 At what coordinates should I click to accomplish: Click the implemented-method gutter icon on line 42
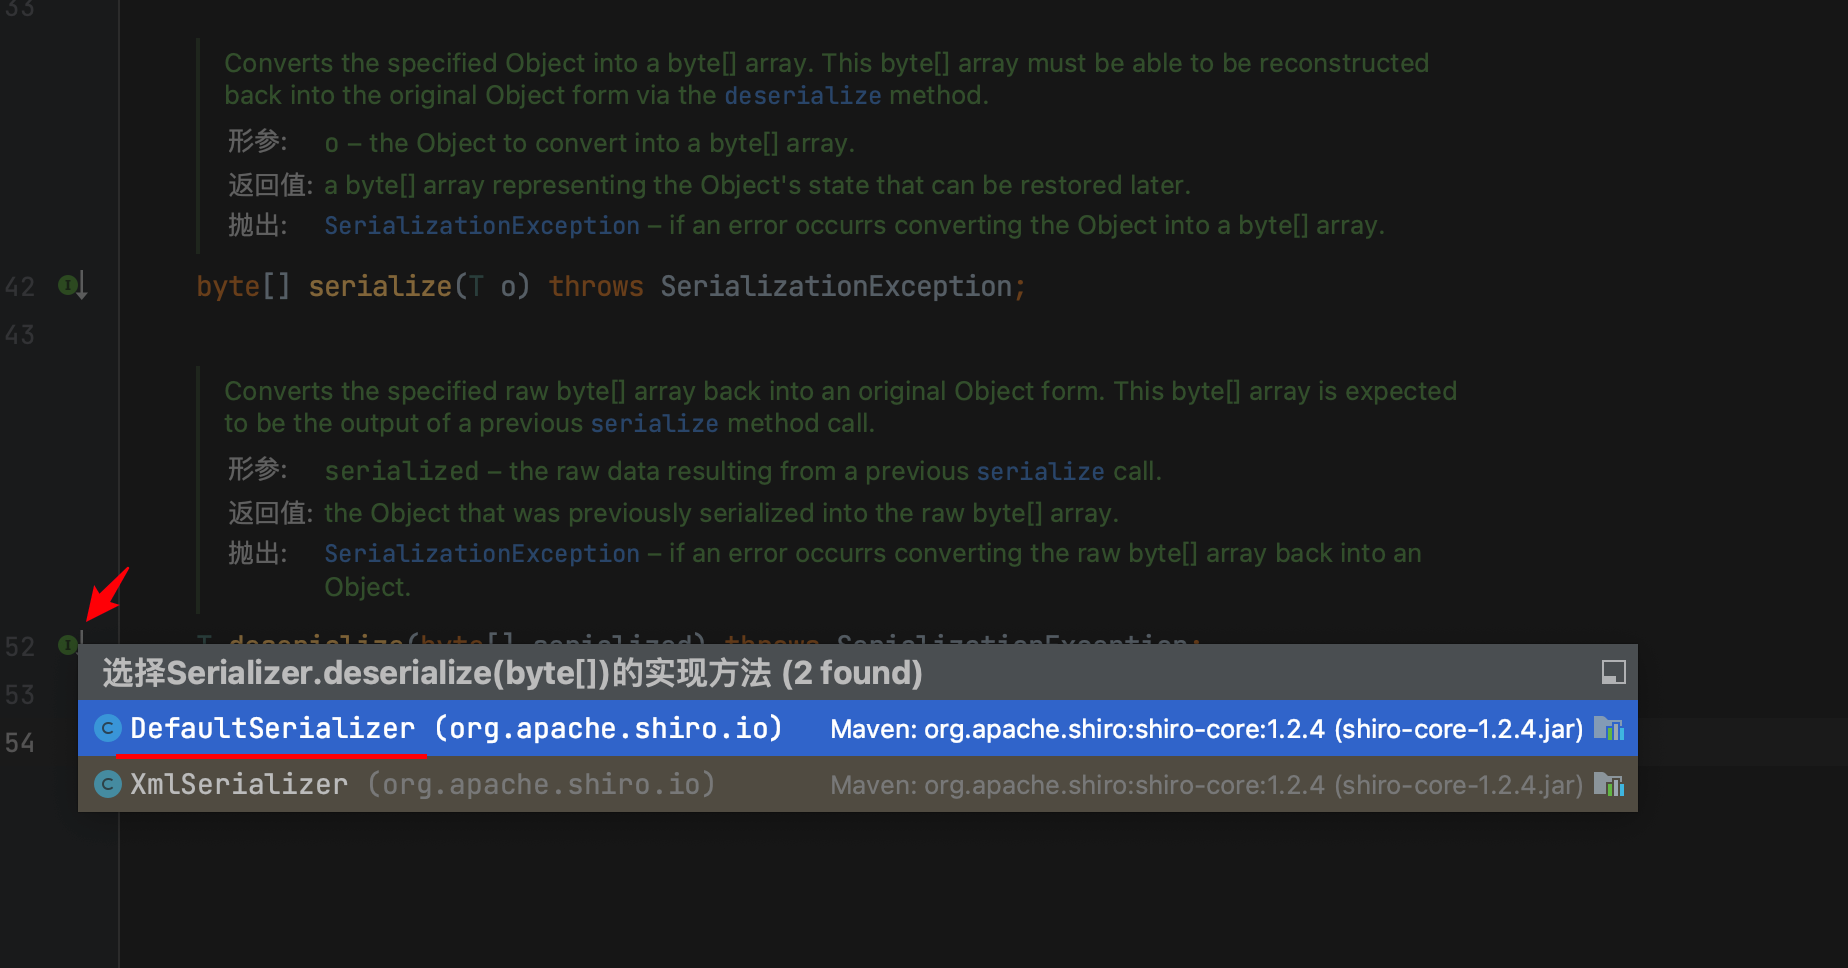[x=72, y=286]
